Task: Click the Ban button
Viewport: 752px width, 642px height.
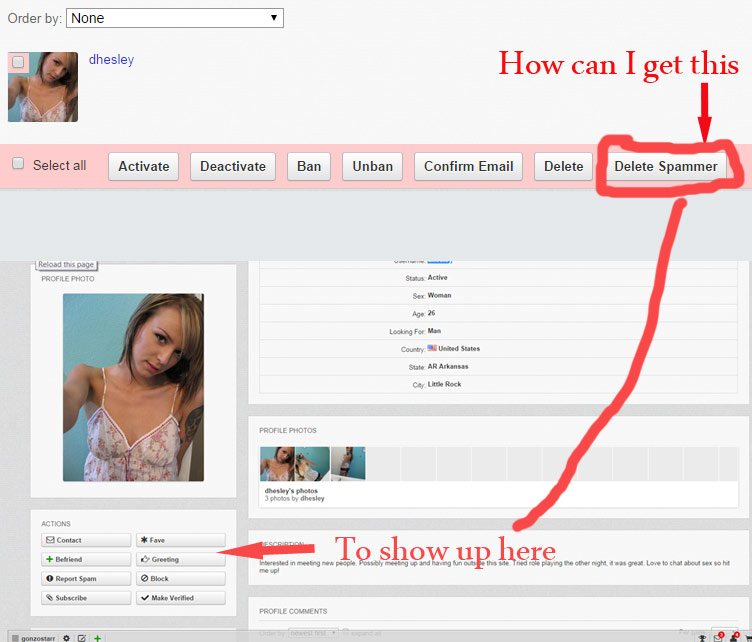Action: (x=309, y=166)
